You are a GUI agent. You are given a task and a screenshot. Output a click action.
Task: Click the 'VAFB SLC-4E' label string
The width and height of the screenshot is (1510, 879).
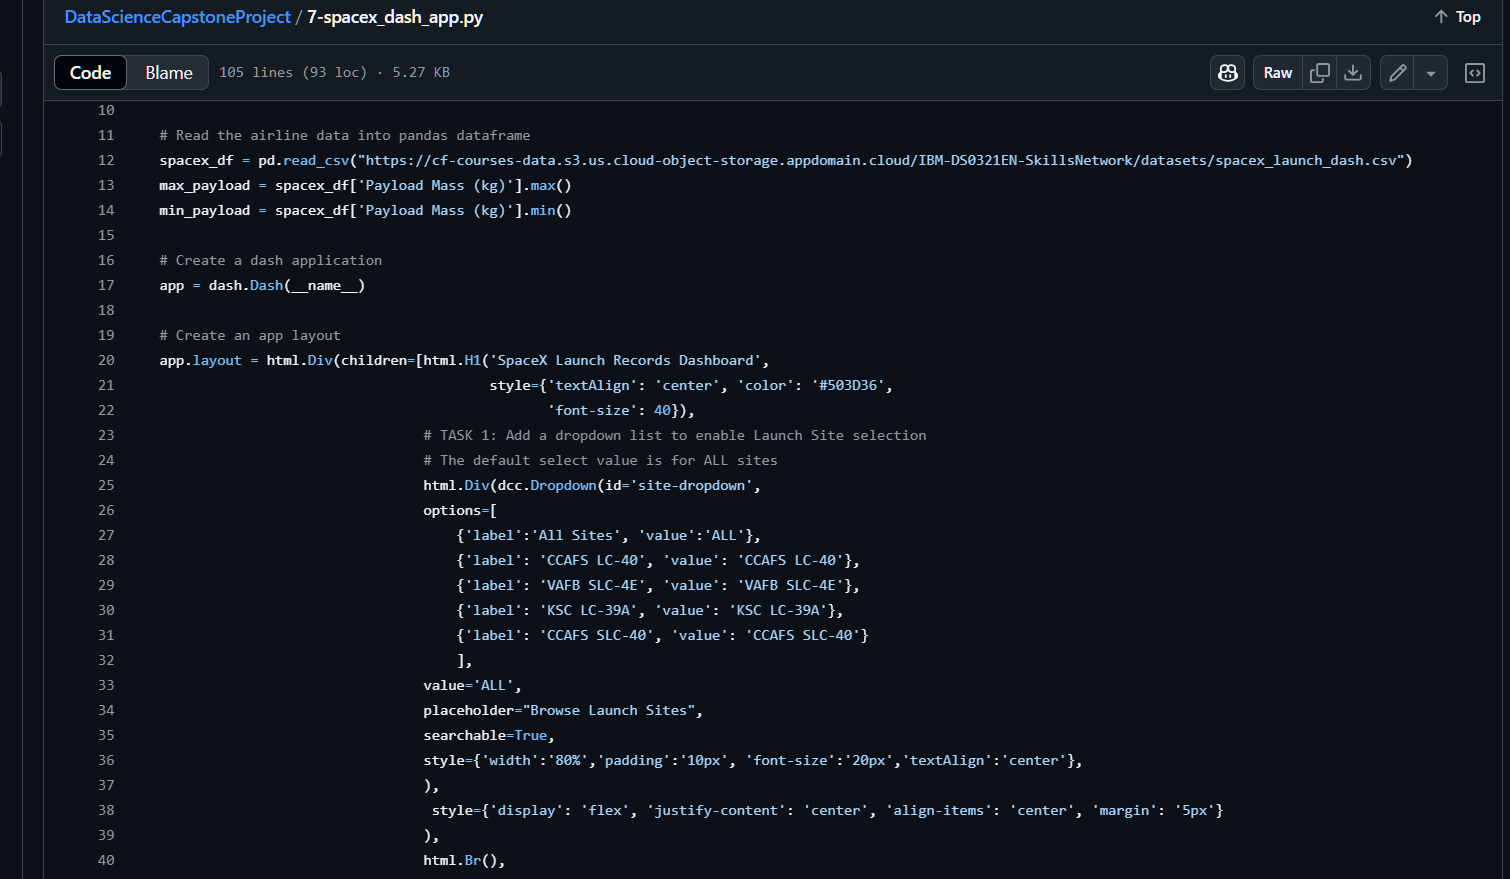pyautogui.click(x=593, y=585)
